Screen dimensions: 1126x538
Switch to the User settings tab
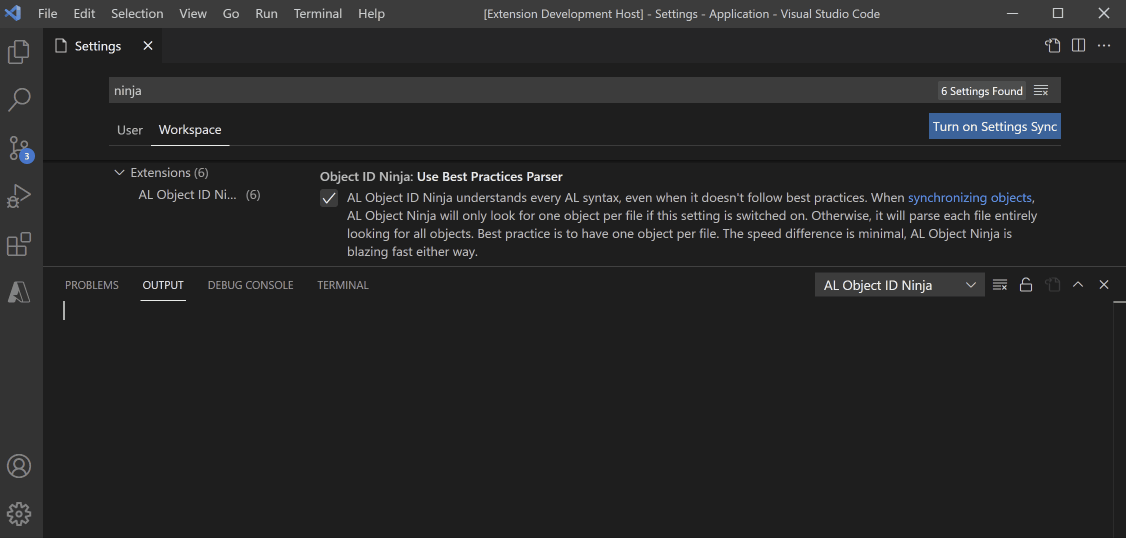(x=130, y=130)
